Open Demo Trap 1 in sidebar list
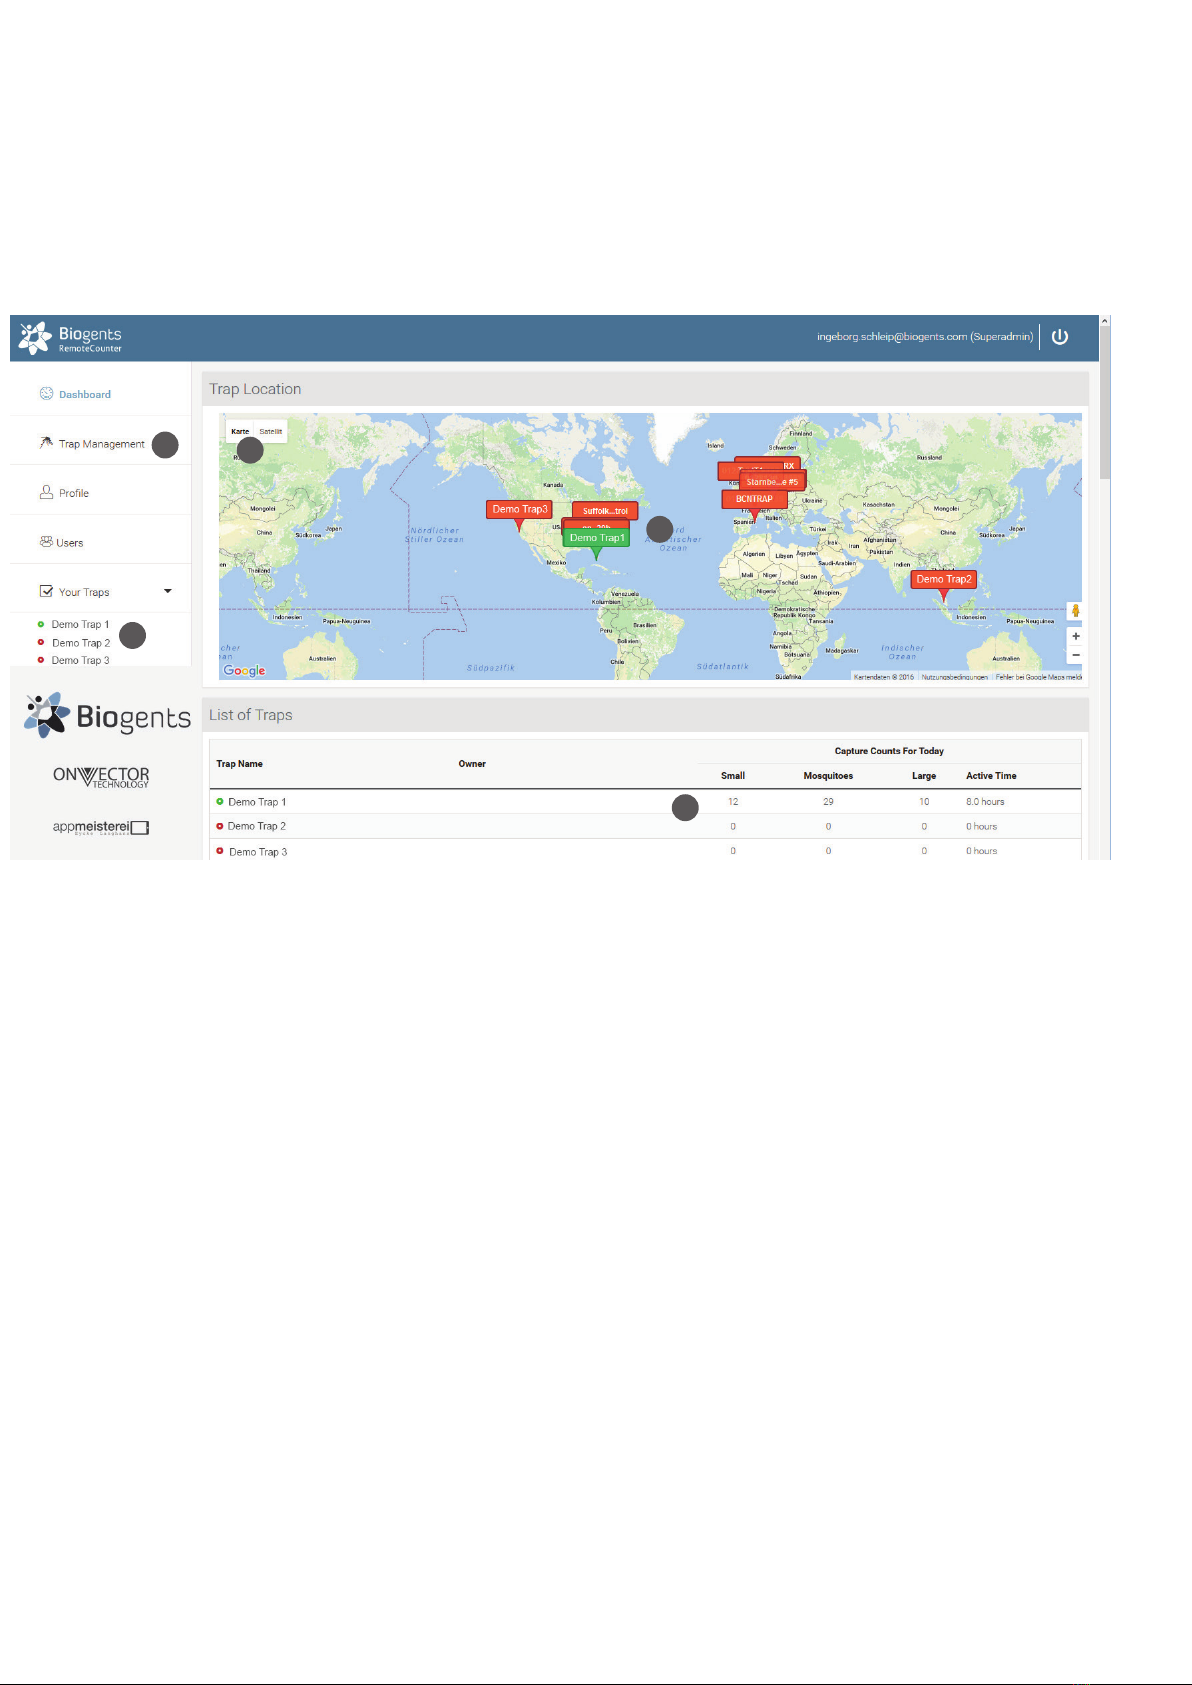This screenshot has height=1685, width=1192. coord(80,624)
